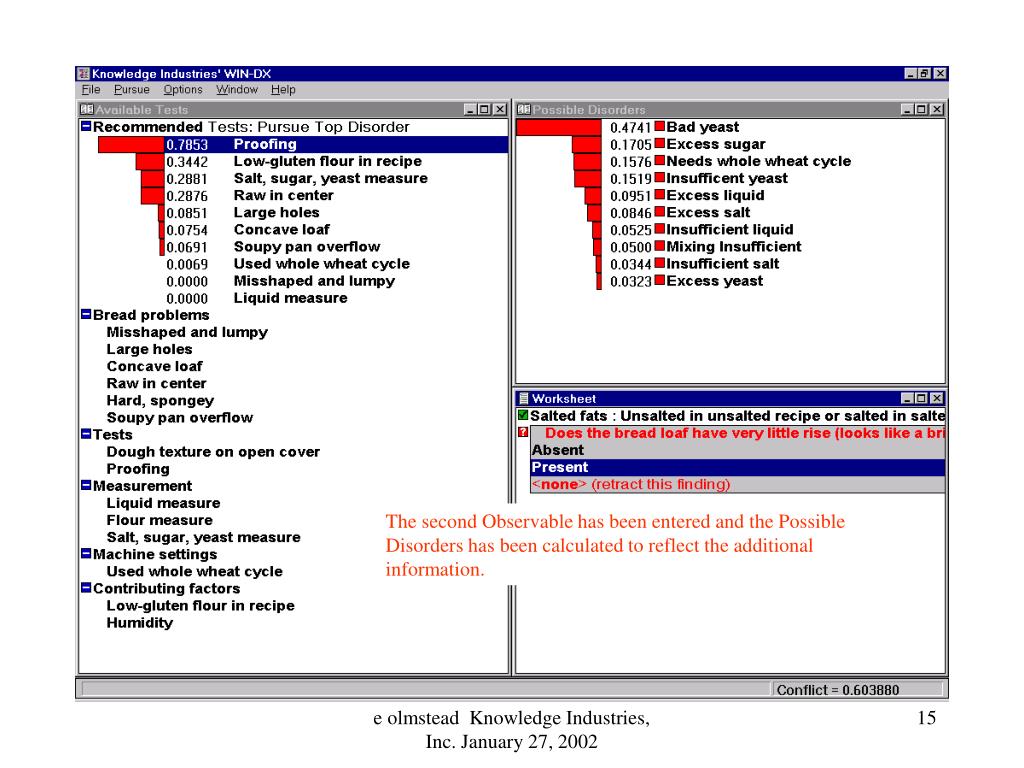Select recommended test Concave loaf
The width and height of the screenshot is (1024, 768).
(x=281, y=229)
